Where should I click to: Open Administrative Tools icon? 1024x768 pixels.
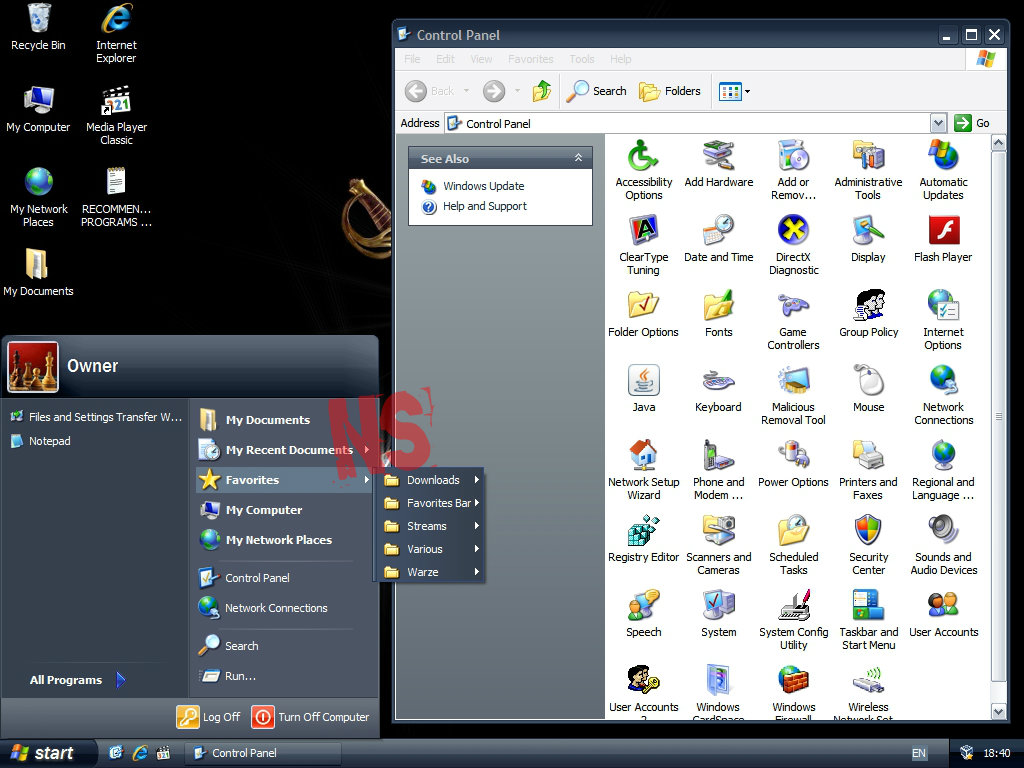pos(868,170)
